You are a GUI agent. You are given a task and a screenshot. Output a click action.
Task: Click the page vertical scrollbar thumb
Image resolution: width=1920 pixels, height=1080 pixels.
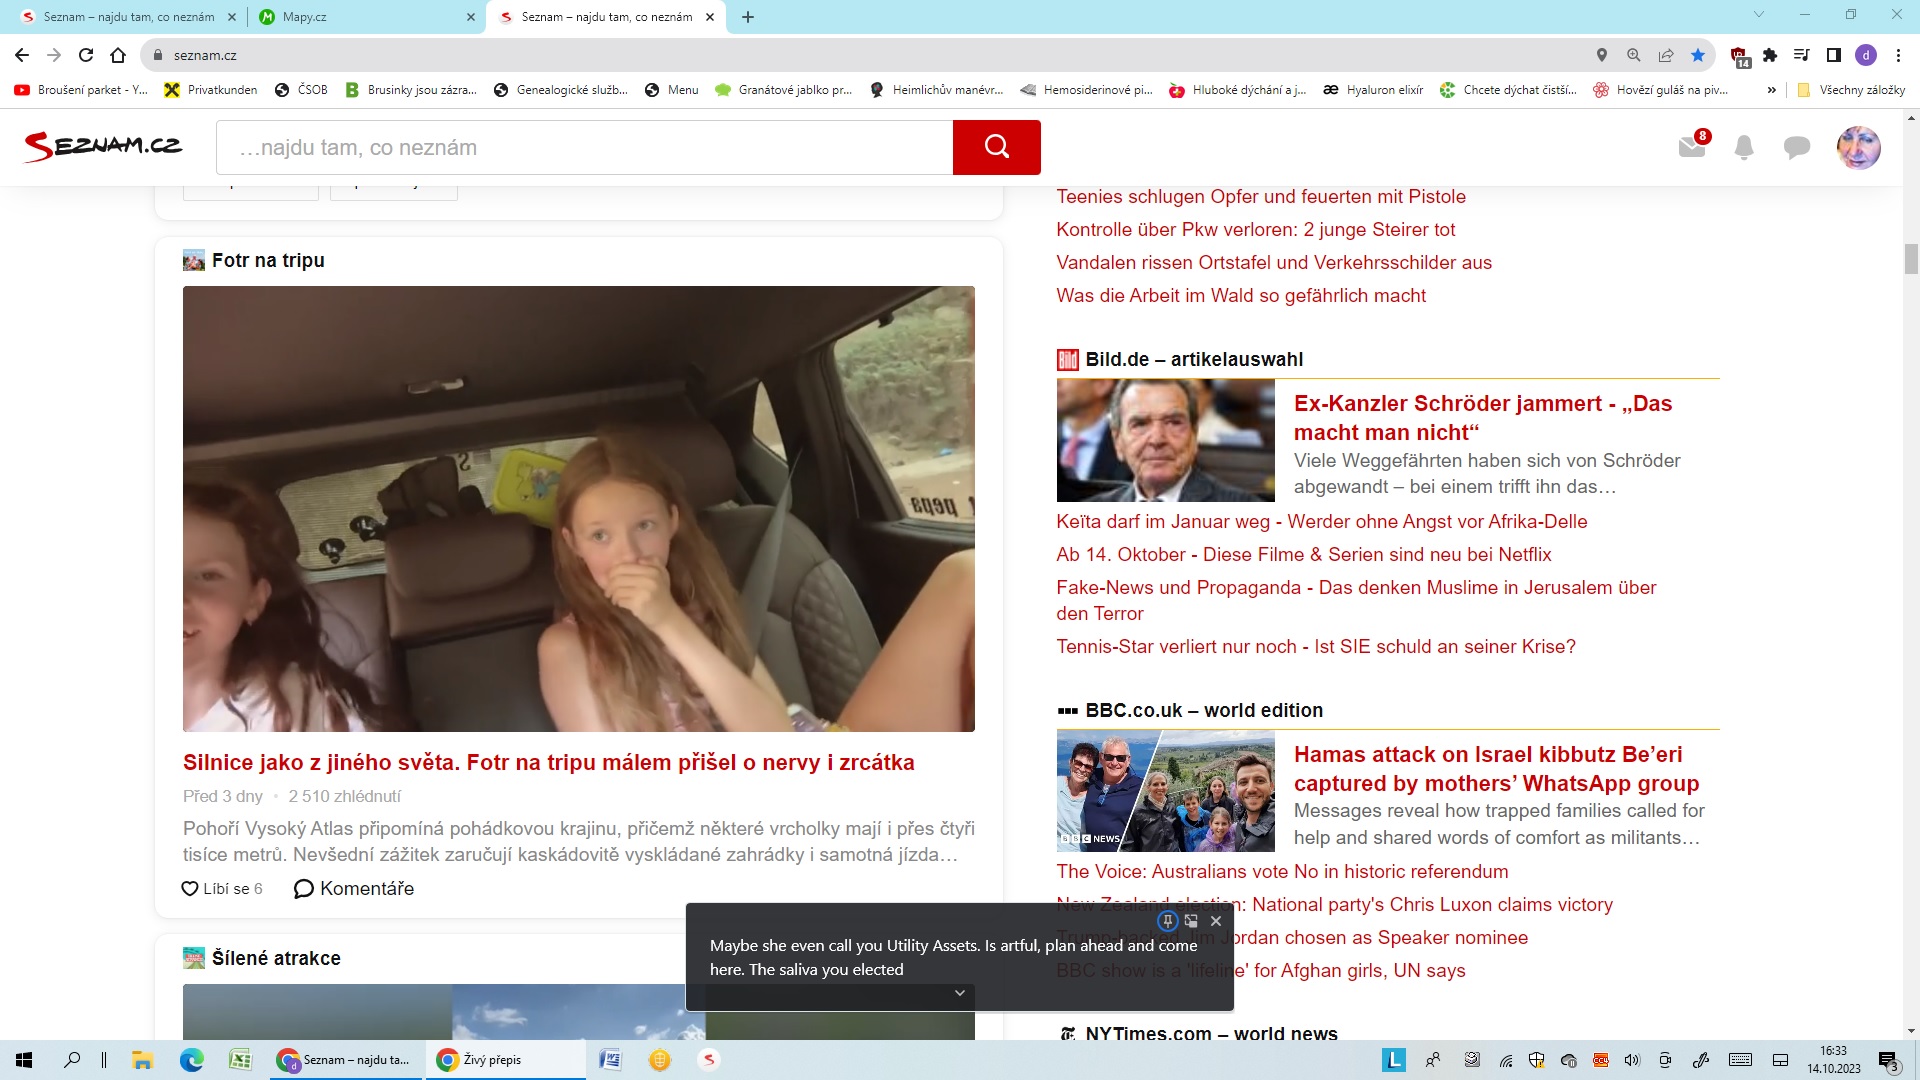1911,258
